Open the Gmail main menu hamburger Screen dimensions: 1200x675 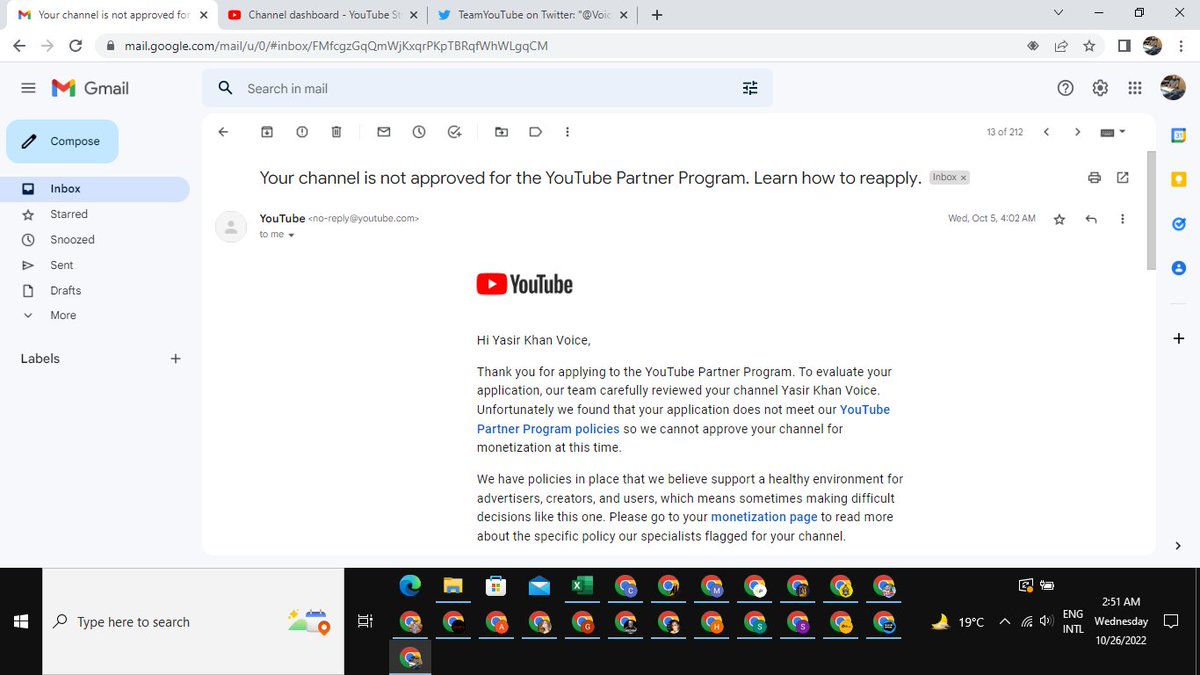(x=28, y=88)
